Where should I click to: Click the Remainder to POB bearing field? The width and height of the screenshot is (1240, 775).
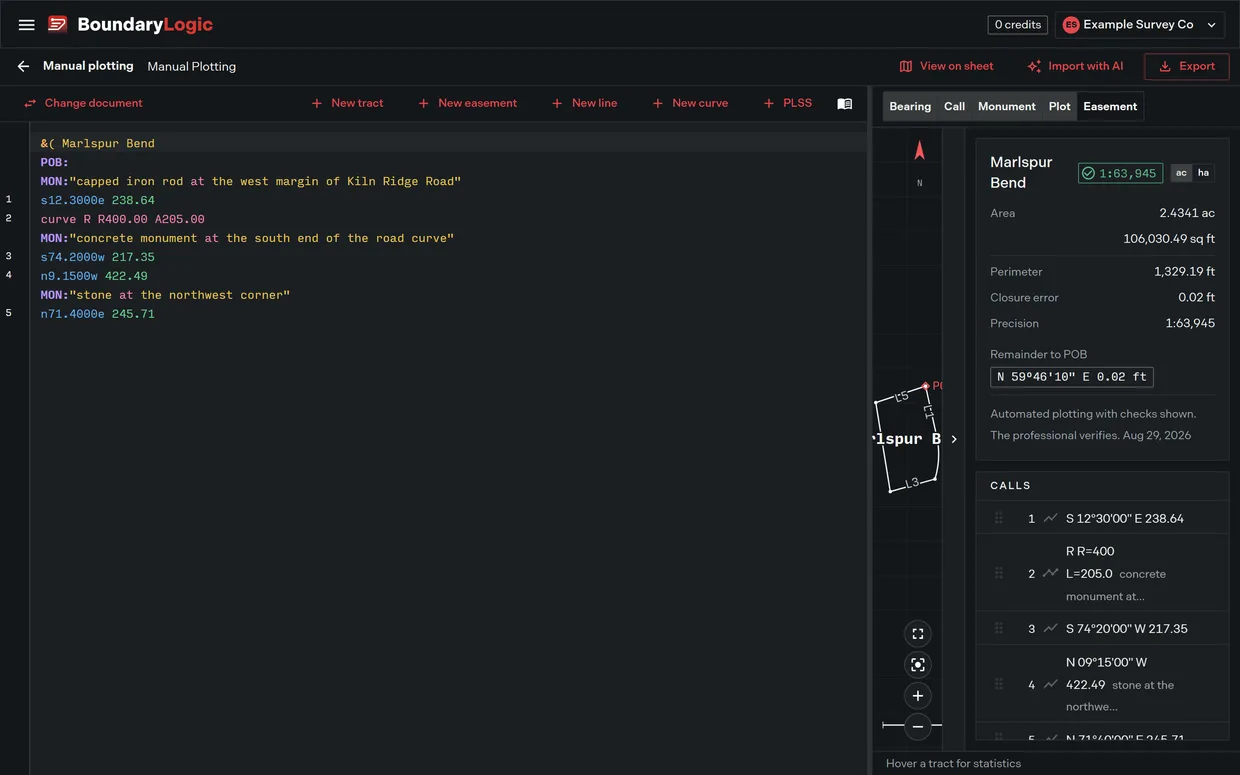[1072, 377]
